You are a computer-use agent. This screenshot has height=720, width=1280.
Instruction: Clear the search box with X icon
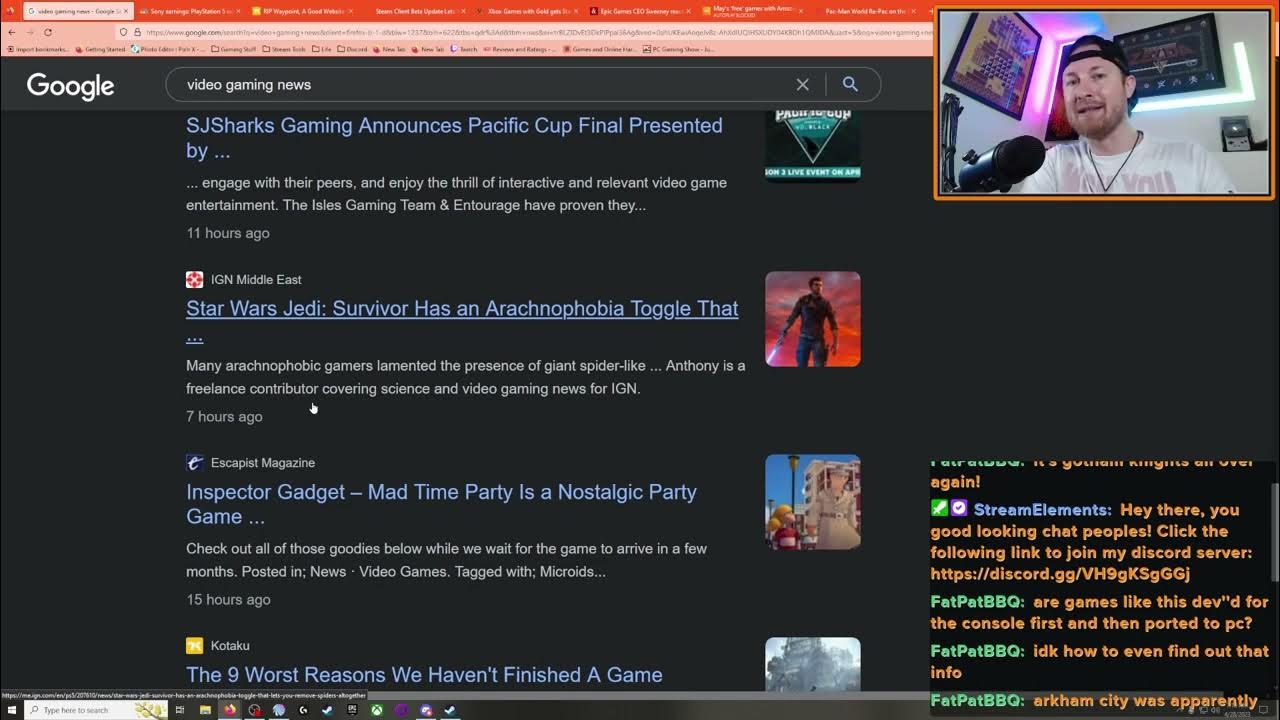point(802,85)
